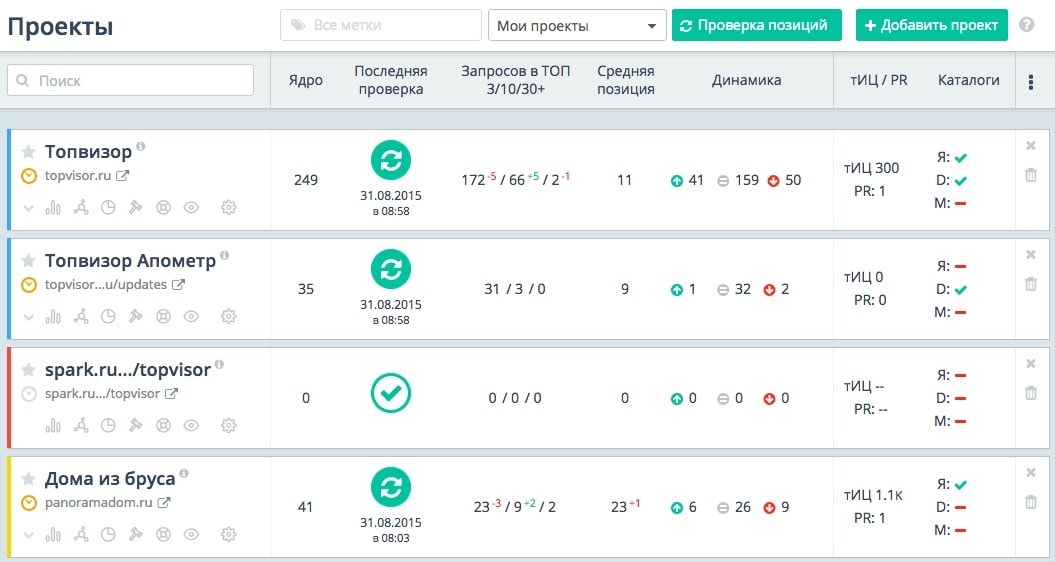Open Дома из бруса project title
Image resolution: width=1055 pixels, height=562 pixels.
tap(110, 479)
